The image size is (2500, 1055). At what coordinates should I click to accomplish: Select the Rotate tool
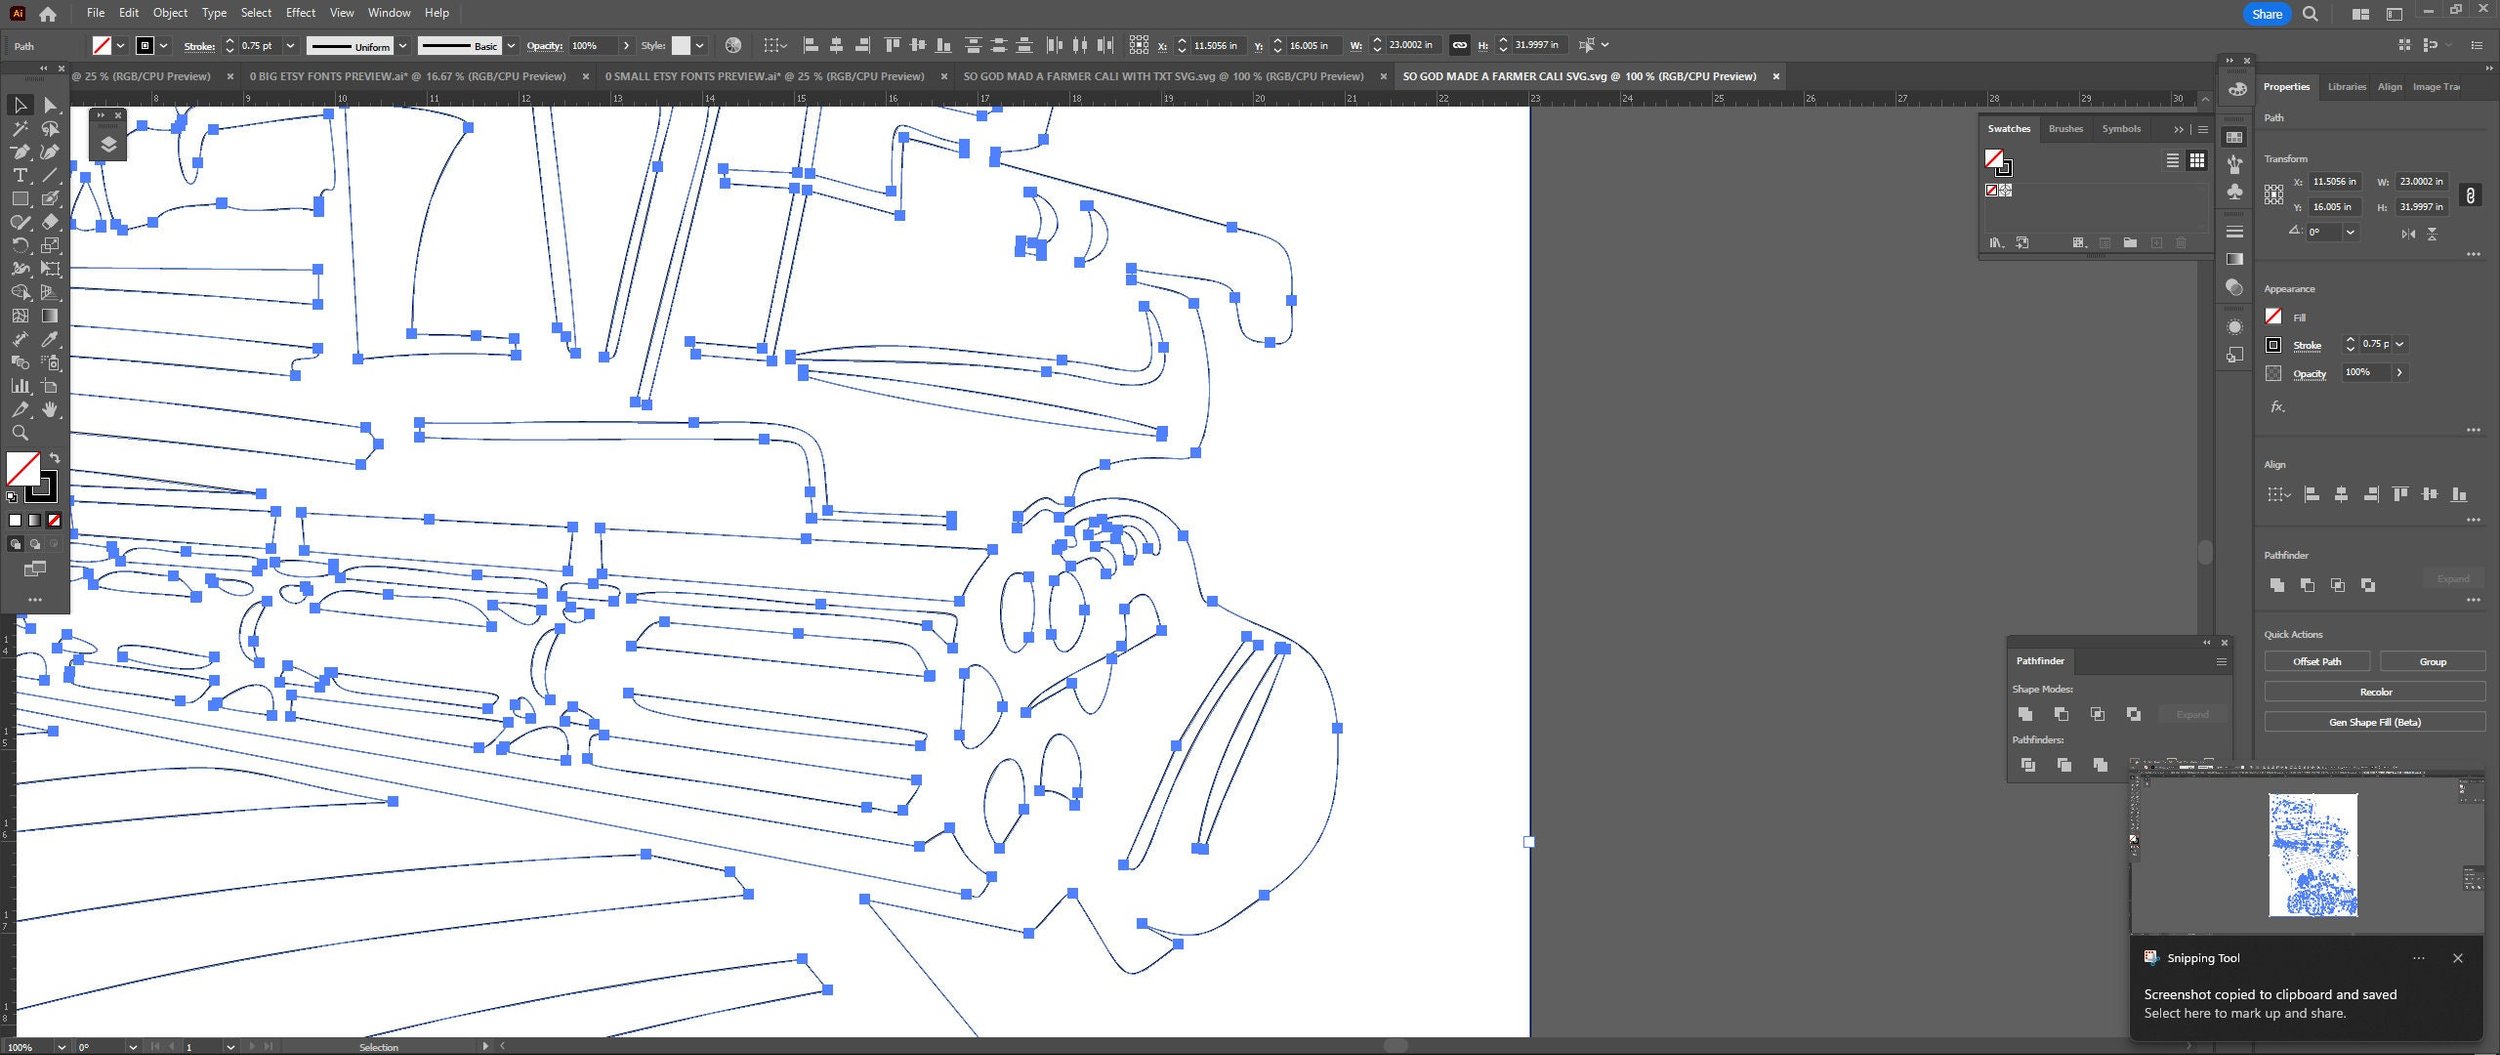point(20,245)
